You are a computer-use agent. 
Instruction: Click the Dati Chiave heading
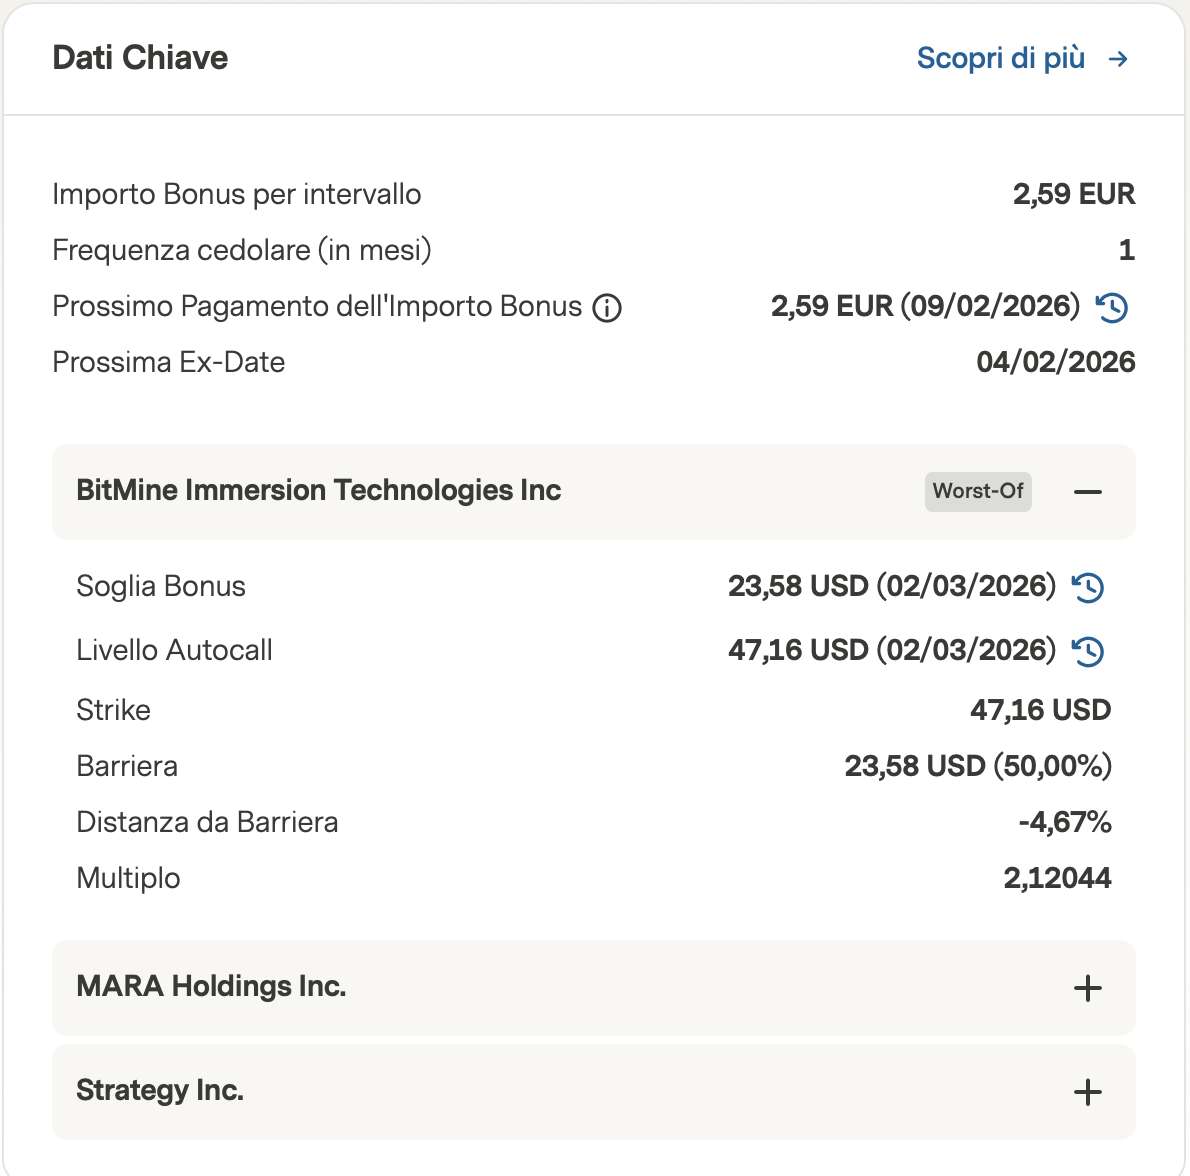(x=140, y=58)
